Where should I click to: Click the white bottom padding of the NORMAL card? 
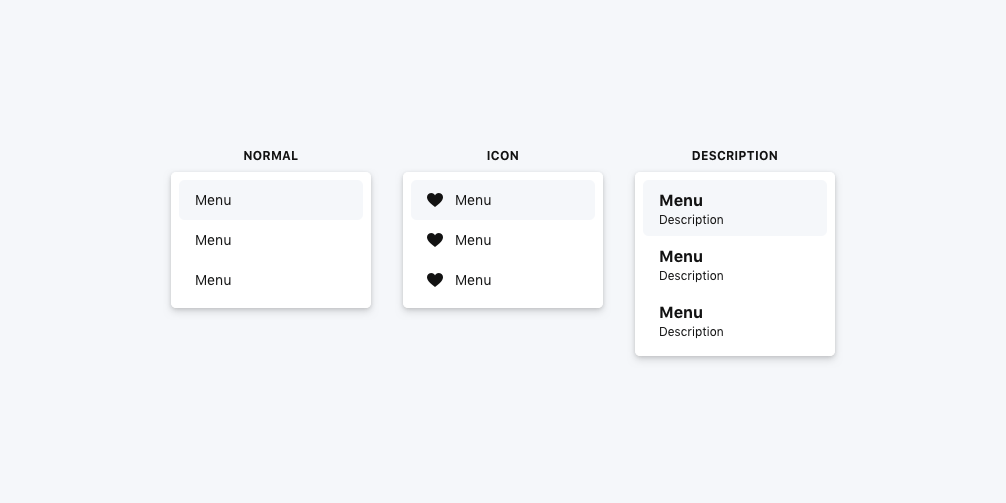(x=271, y=304)
